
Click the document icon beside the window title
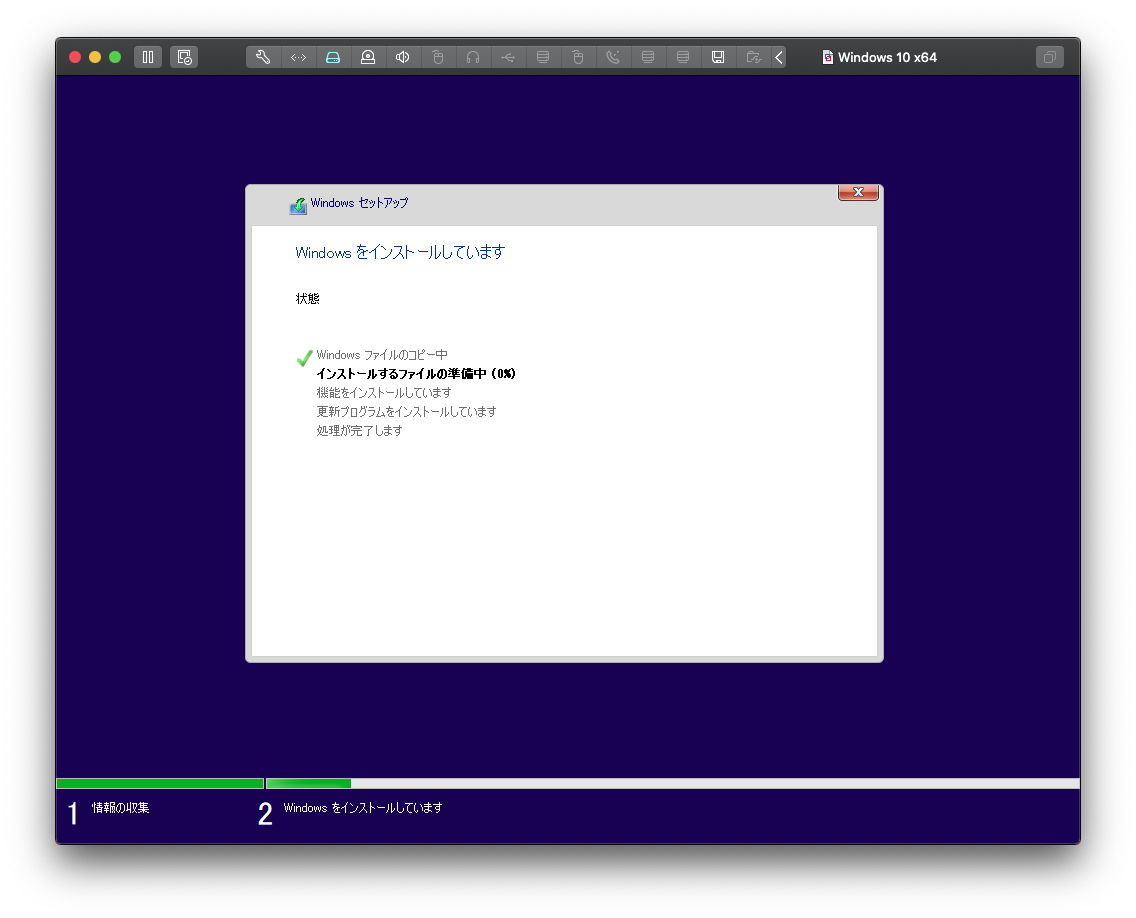point(827,57)
